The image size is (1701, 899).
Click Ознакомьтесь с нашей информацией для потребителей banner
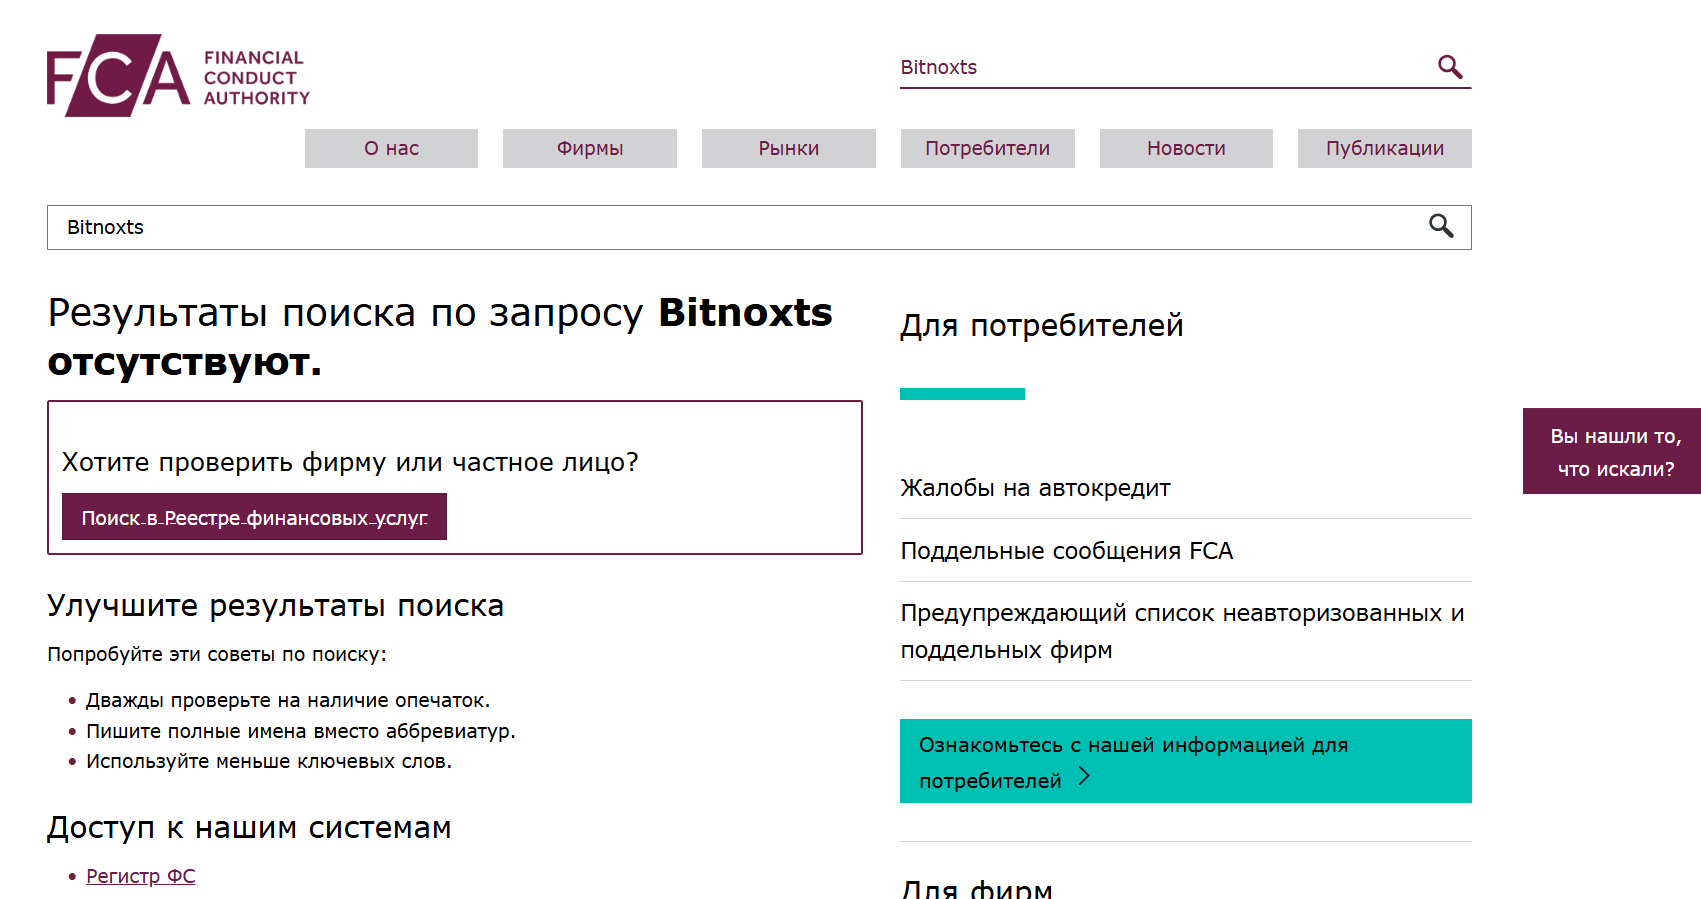(1186, 761)
